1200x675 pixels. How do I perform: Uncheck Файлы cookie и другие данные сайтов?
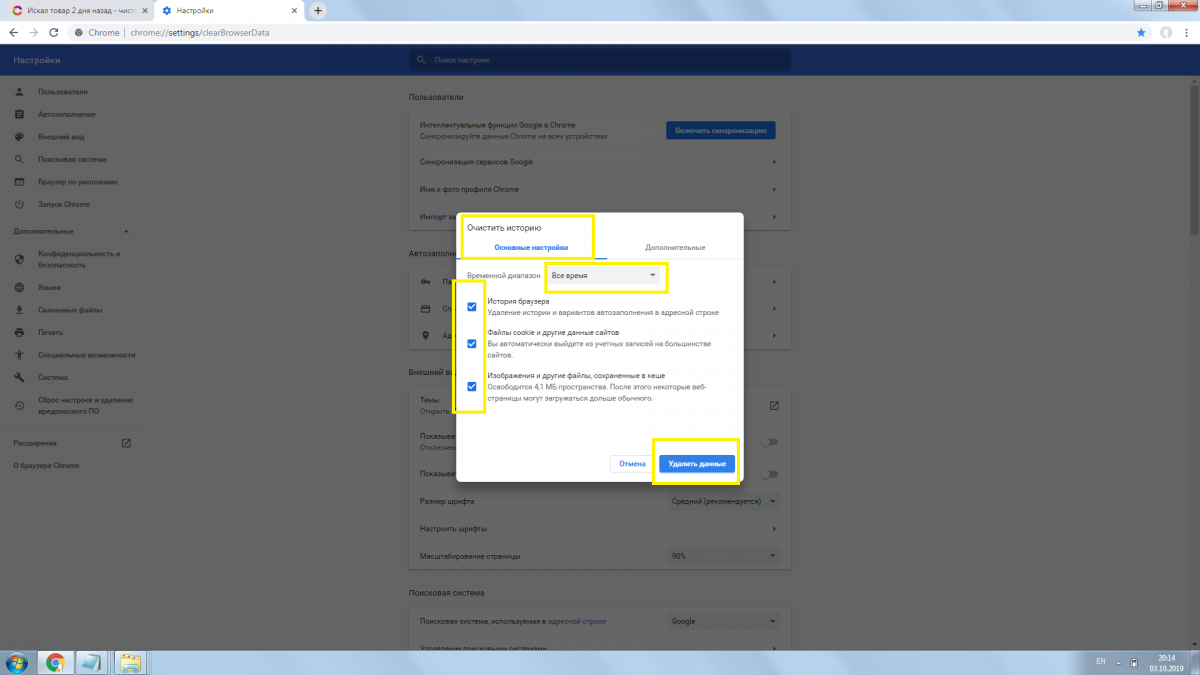[x=472, y=343]
